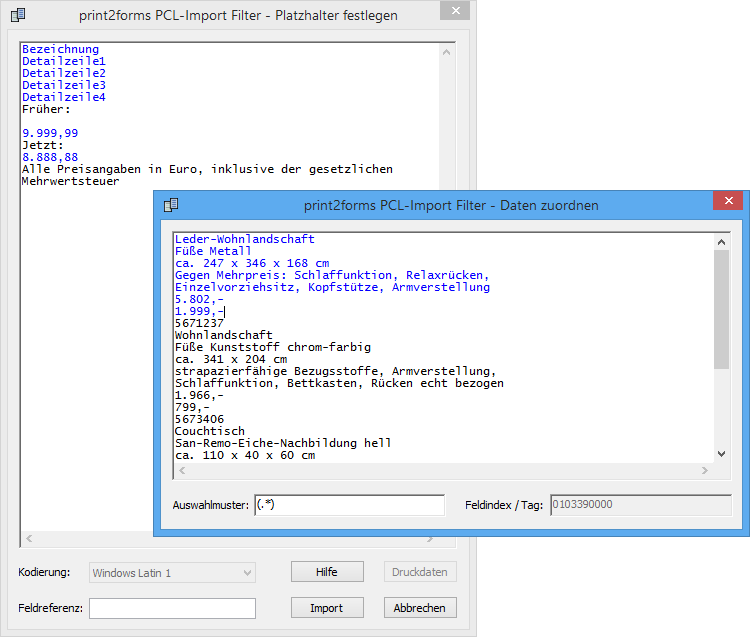Screen dimensions: 750x637
Task: Click the scroll up arrow in data list
Action: coord(722,241)
